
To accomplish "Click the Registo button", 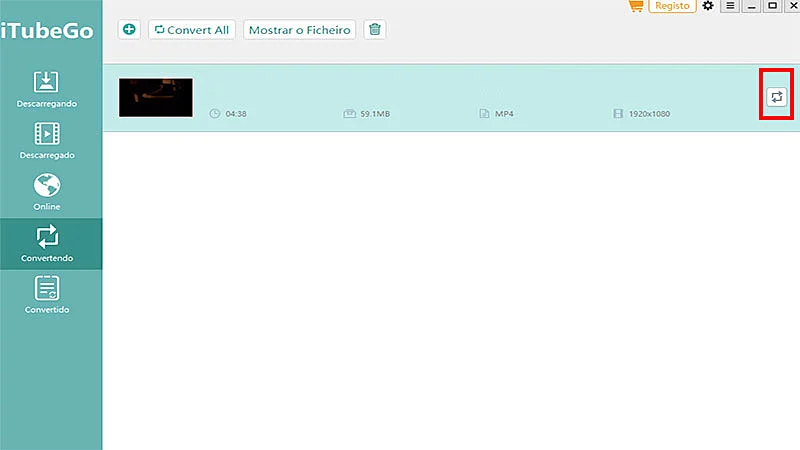I will (x=672, y=6).
